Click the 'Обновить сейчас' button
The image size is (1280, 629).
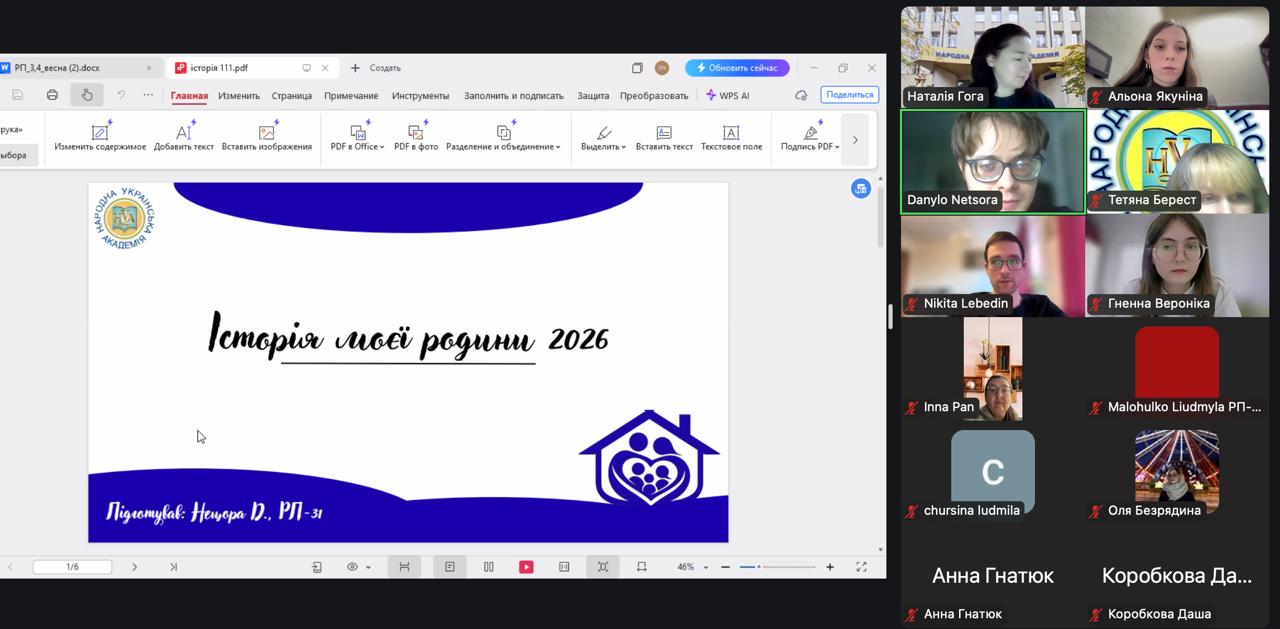tap(737, 68)
